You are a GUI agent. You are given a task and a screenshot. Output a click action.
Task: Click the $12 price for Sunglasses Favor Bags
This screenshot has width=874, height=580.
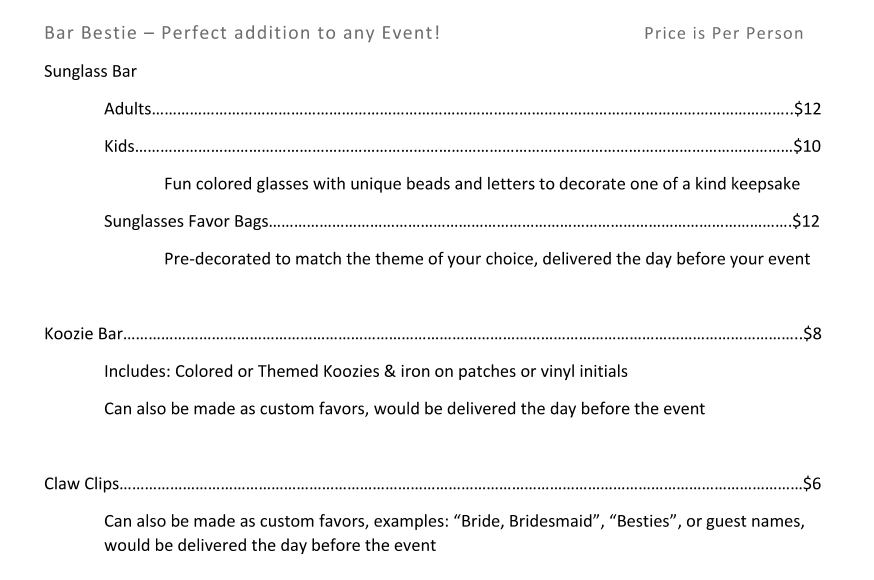805,221
